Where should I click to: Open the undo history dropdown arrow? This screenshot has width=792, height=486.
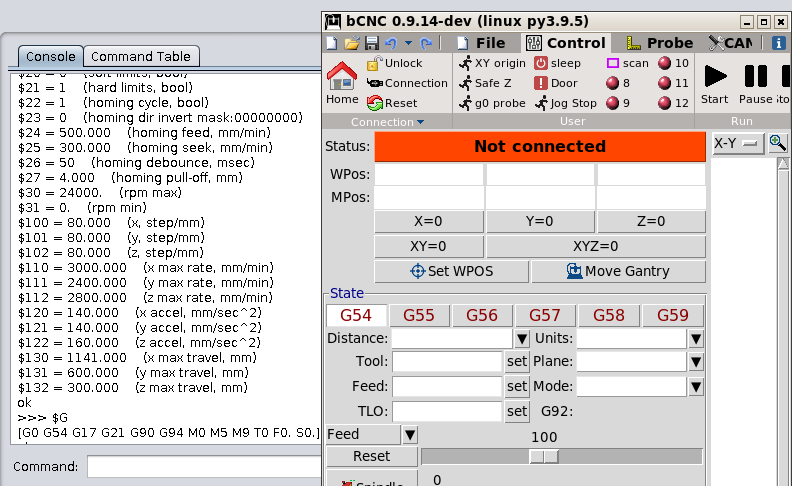coord(408,43)
